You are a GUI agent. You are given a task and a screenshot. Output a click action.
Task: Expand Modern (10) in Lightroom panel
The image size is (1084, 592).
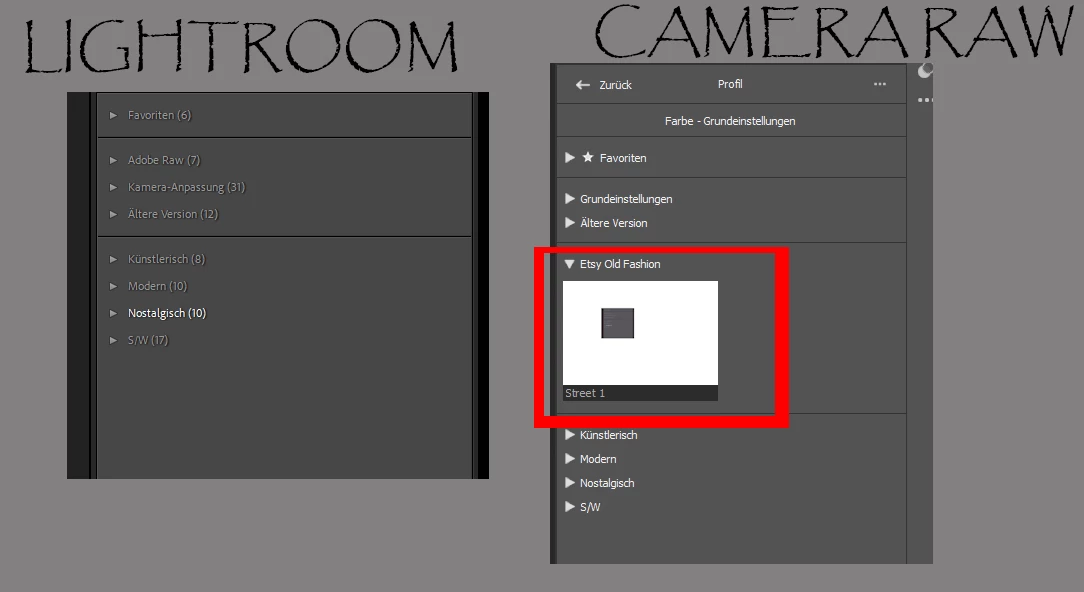(113, 286)
